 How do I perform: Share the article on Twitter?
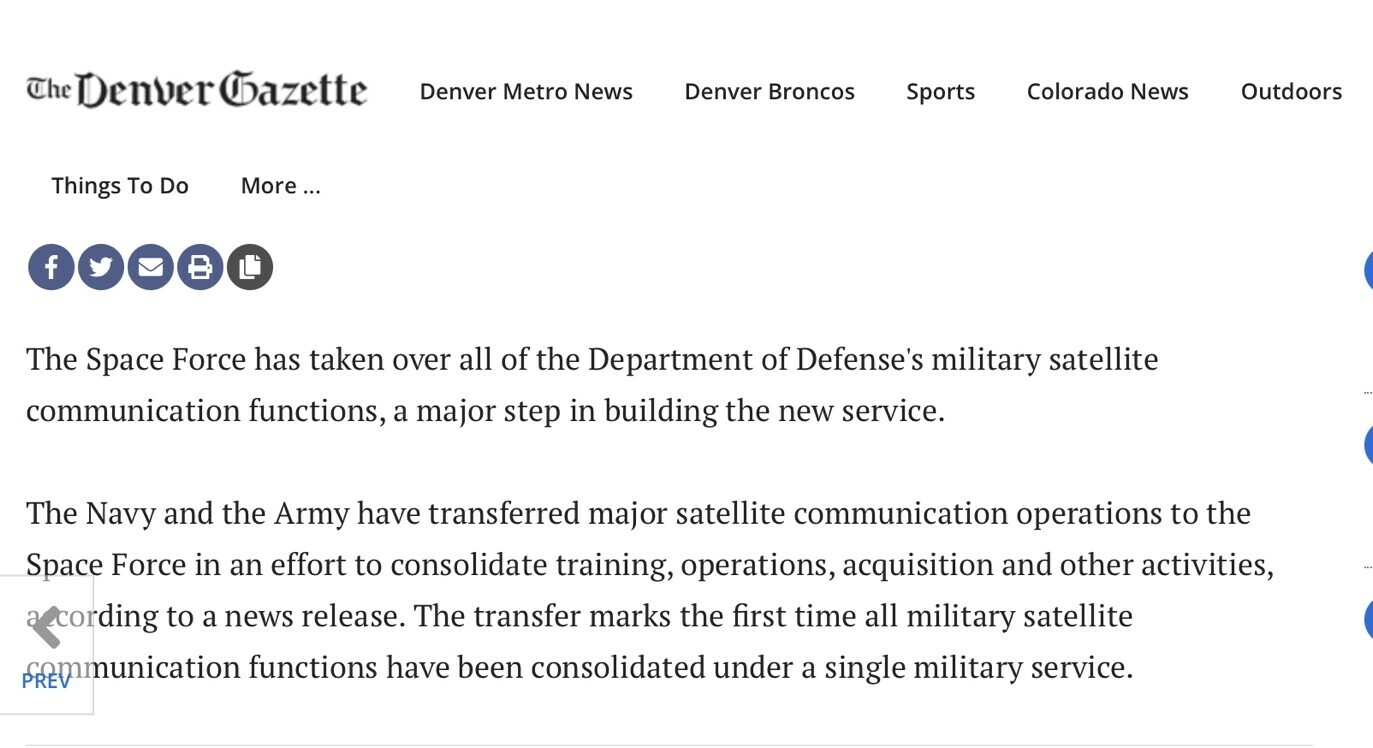(x=101, y=267)
